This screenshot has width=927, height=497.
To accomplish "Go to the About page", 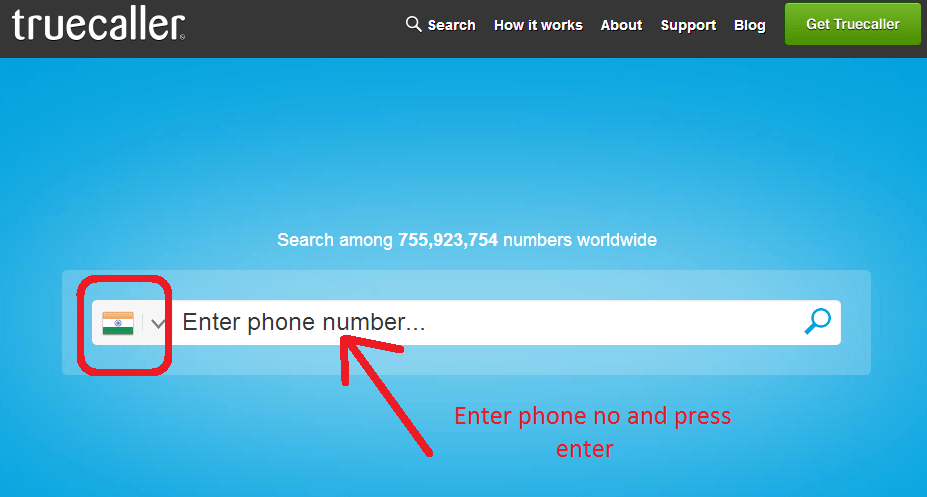I will 621,25.
